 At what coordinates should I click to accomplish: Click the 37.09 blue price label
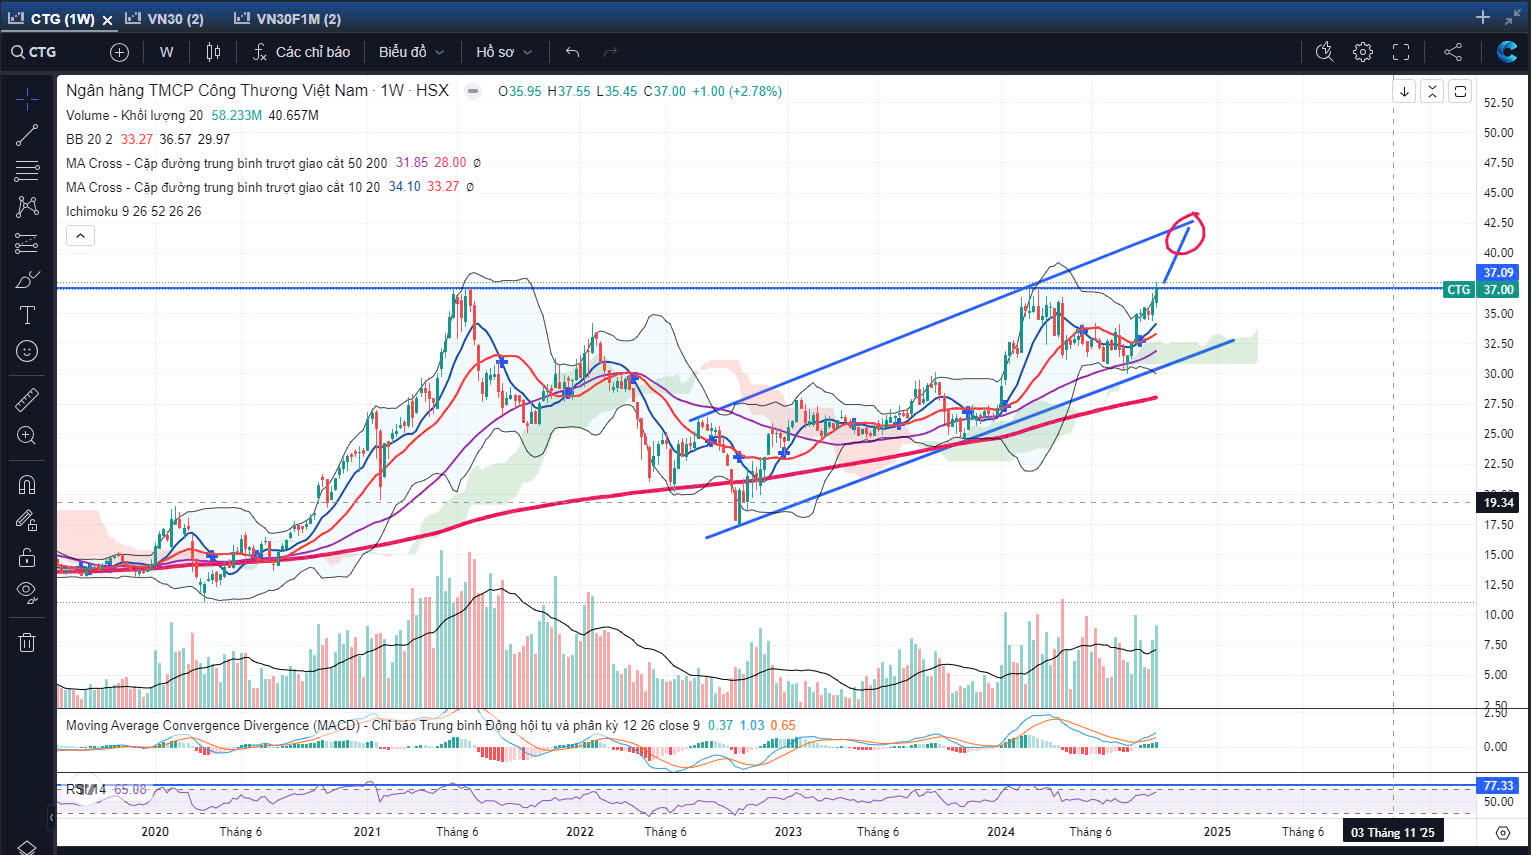[x=1498, y=273]
